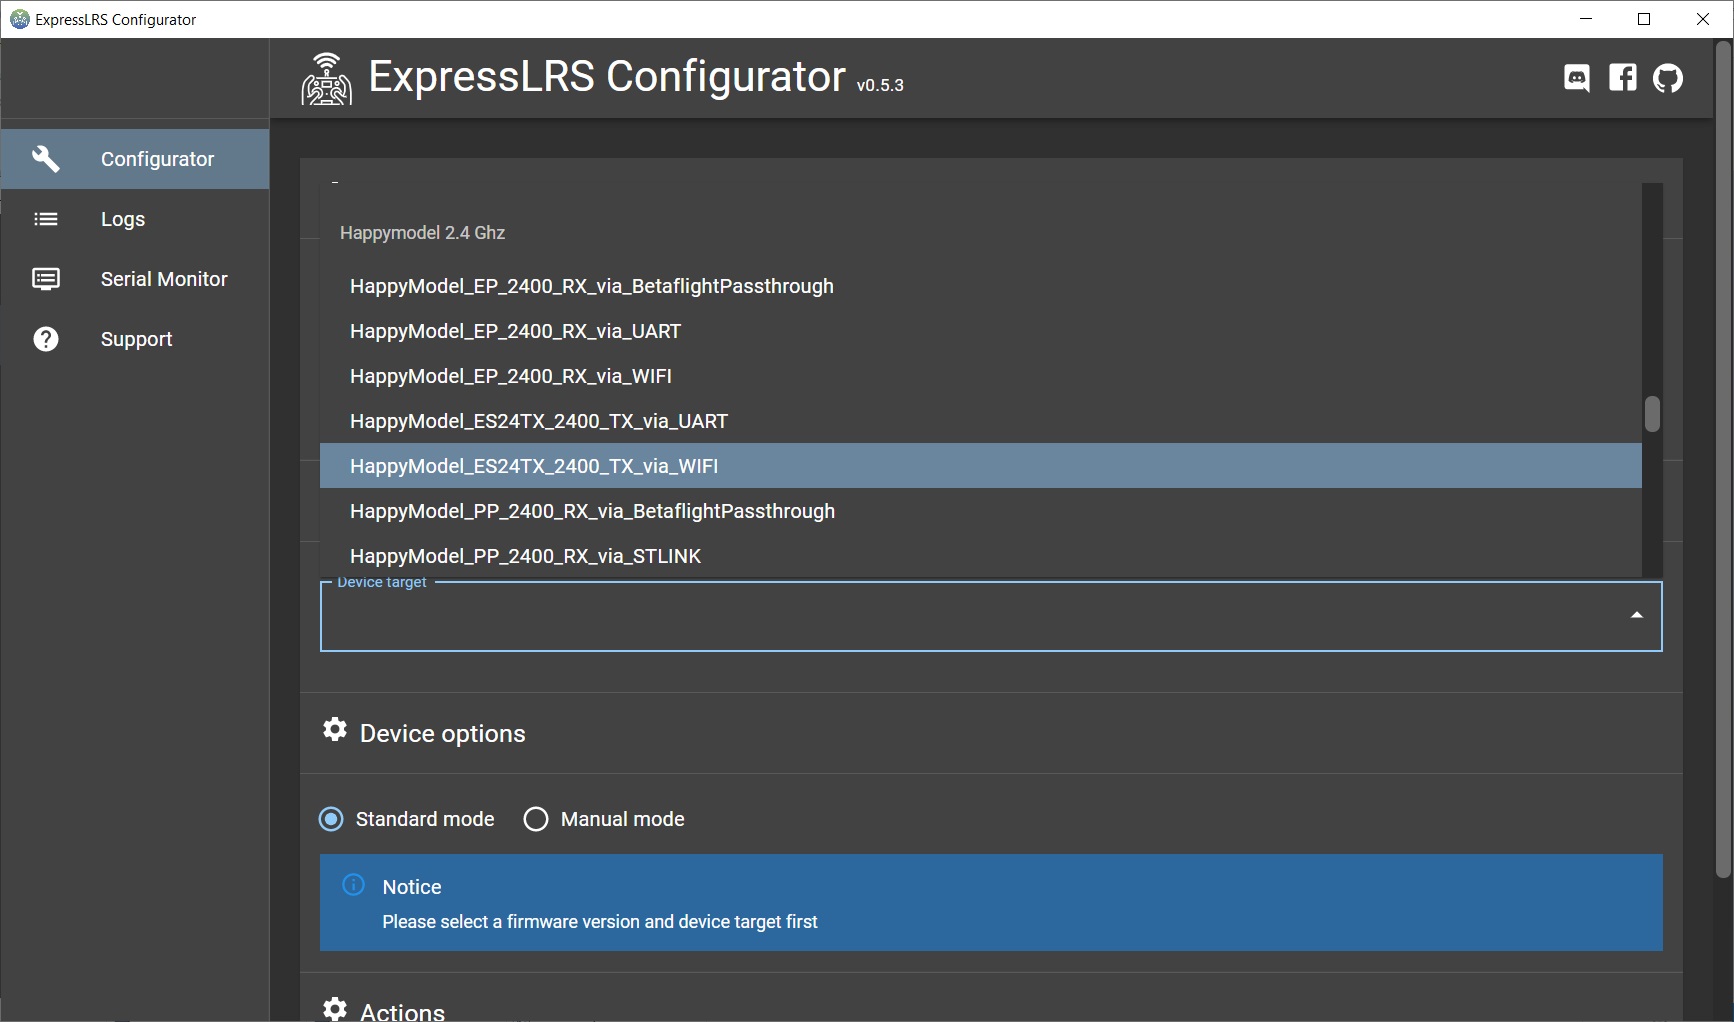Choose HappyModel_EP_2400_RX_via_BetaflightPassthrough target
The width and height of the screenshot is (1734, 1022).
981,286
